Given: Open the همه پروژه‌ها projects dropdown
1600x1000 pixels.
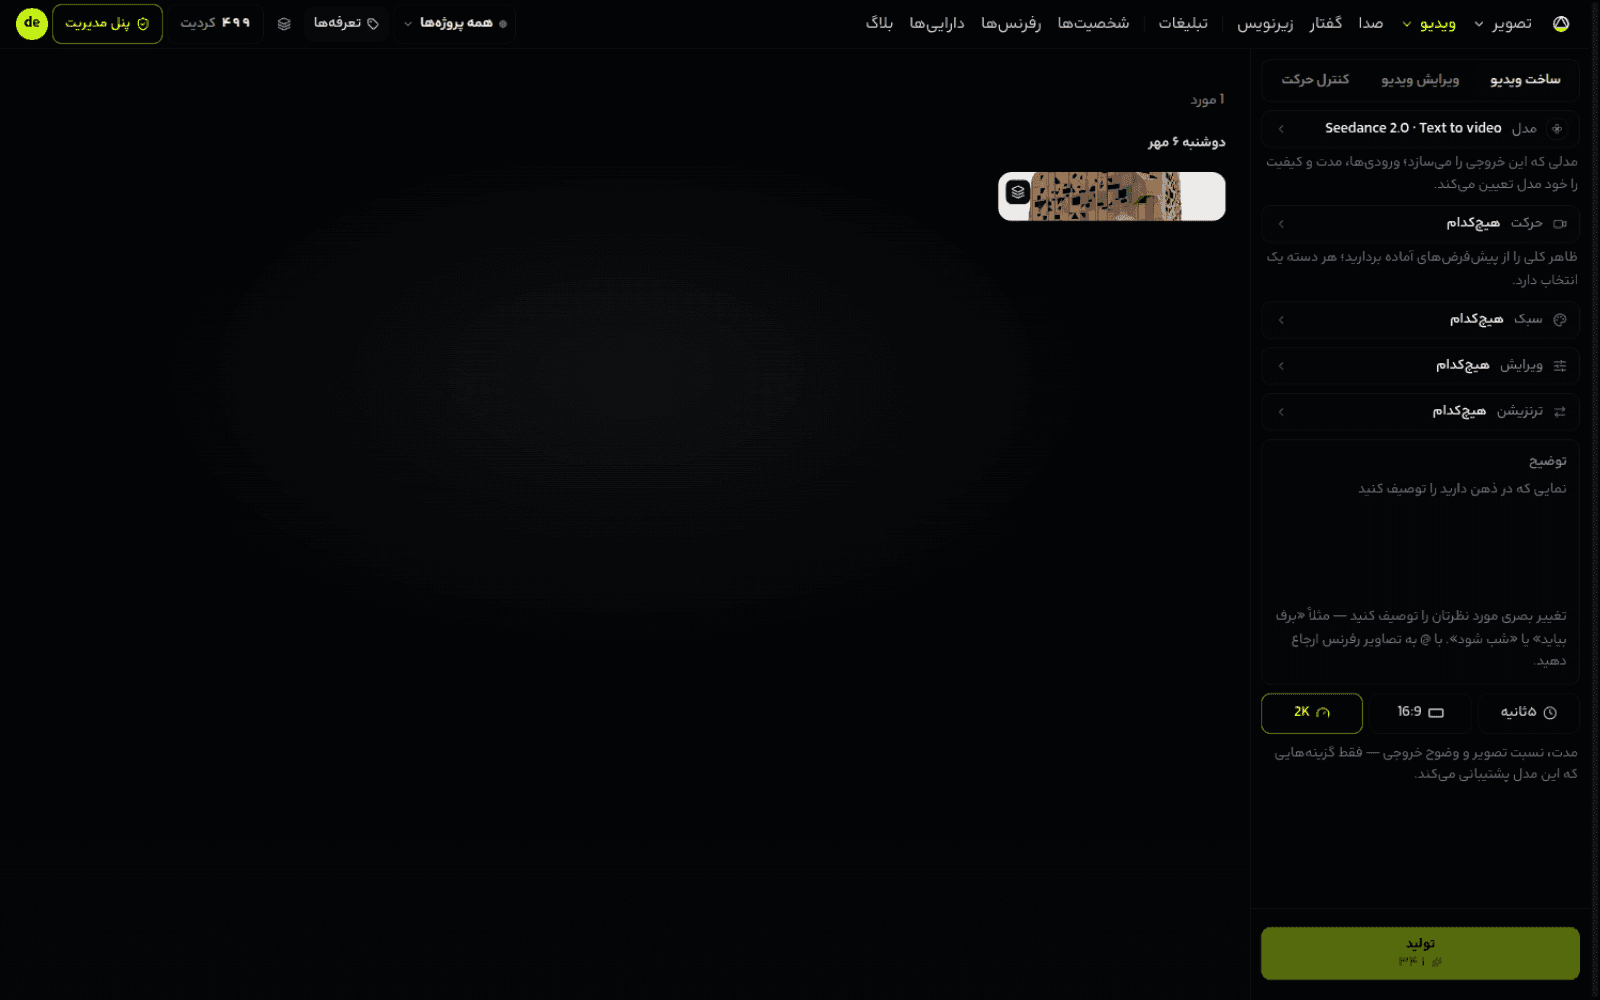Looking at the screenshot, I should point(456,24).
